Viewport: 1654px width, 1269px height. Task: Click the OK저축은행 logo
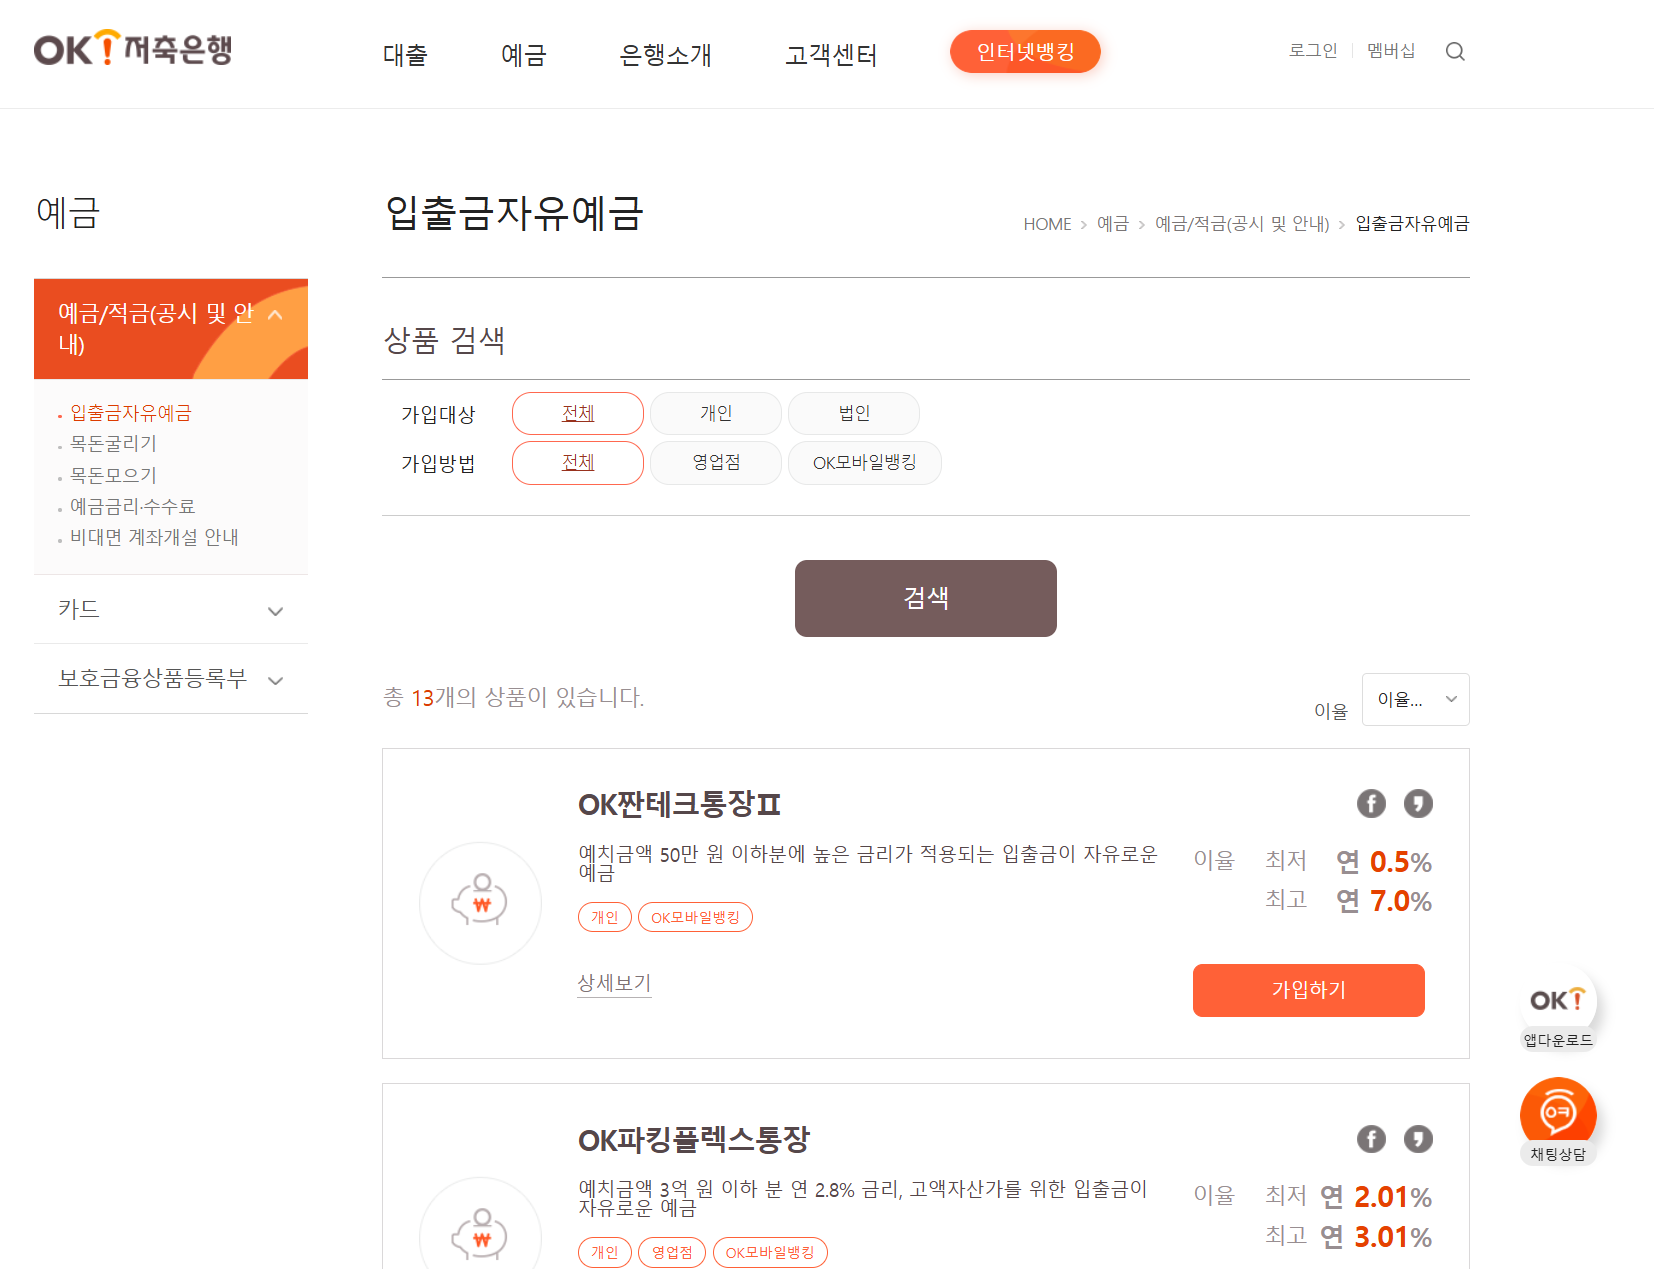[132, 48]
